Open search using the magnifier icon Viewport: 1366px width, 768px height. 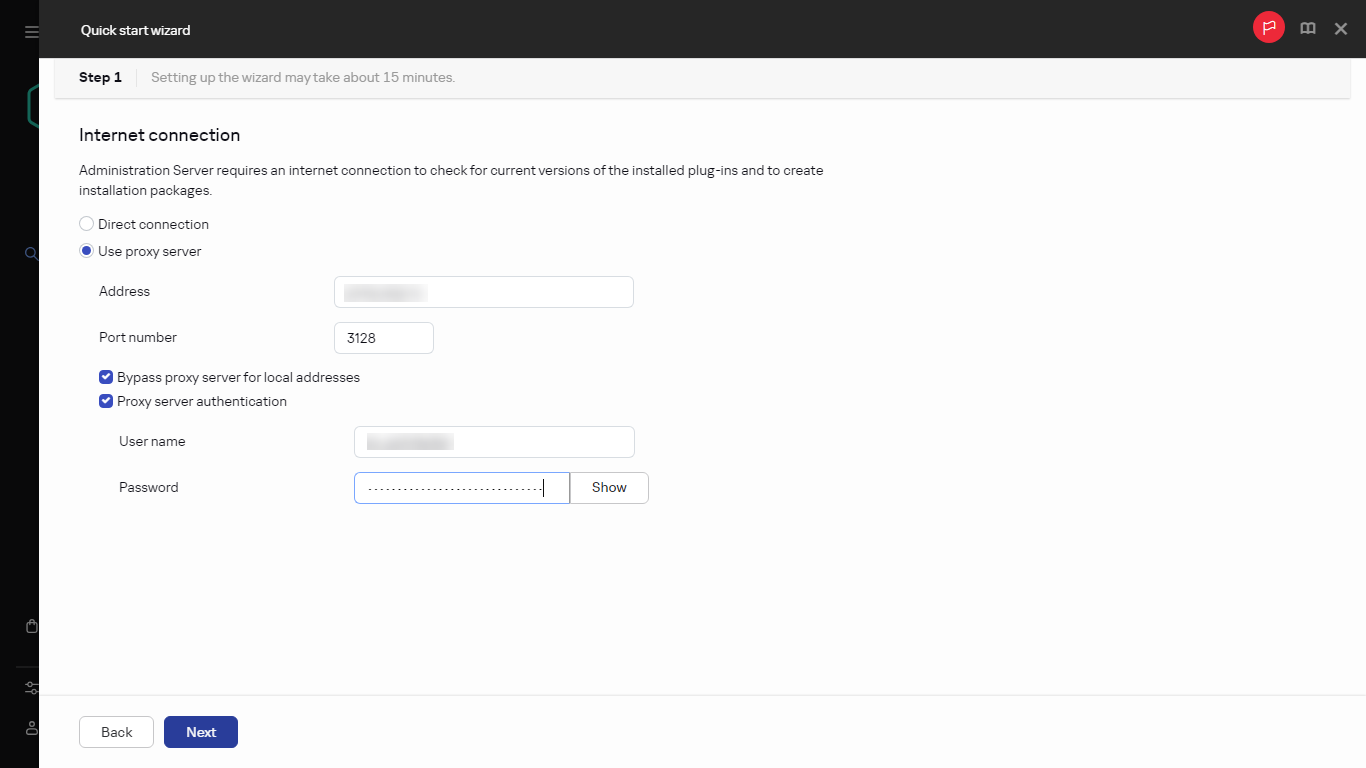(30, 253)
